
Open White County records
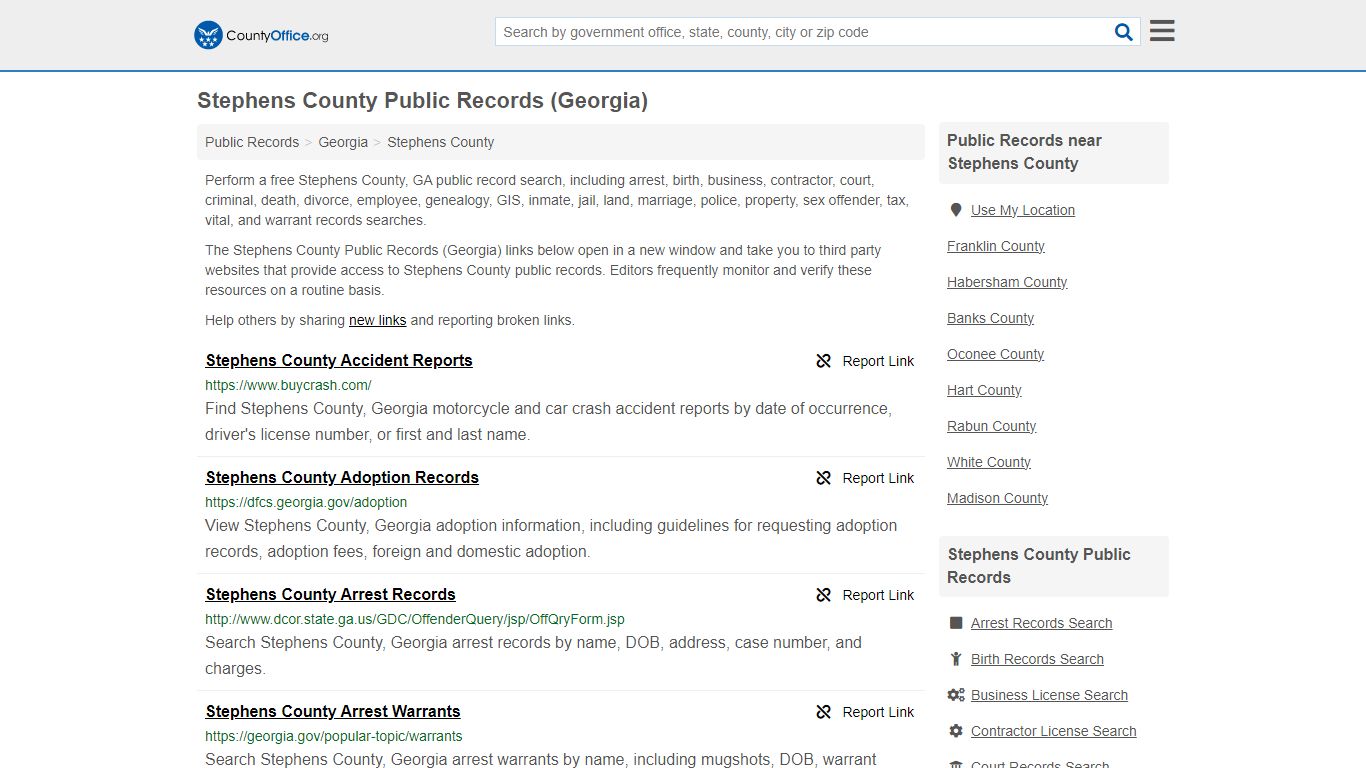point(989,462)
